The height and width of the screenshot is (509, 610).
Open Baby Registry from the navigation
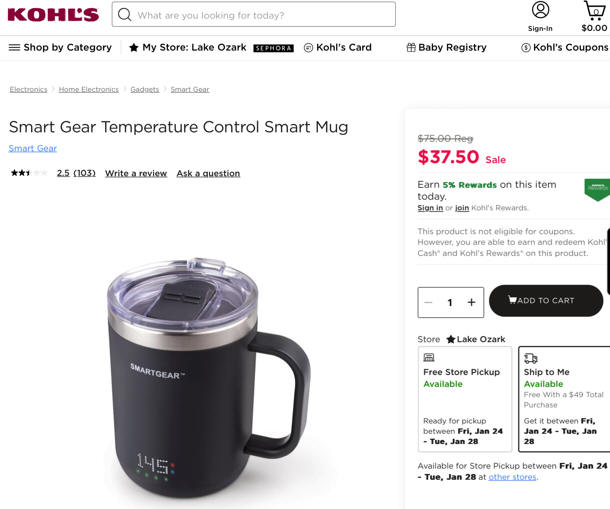pyautogui.click(x=446, y=47)
